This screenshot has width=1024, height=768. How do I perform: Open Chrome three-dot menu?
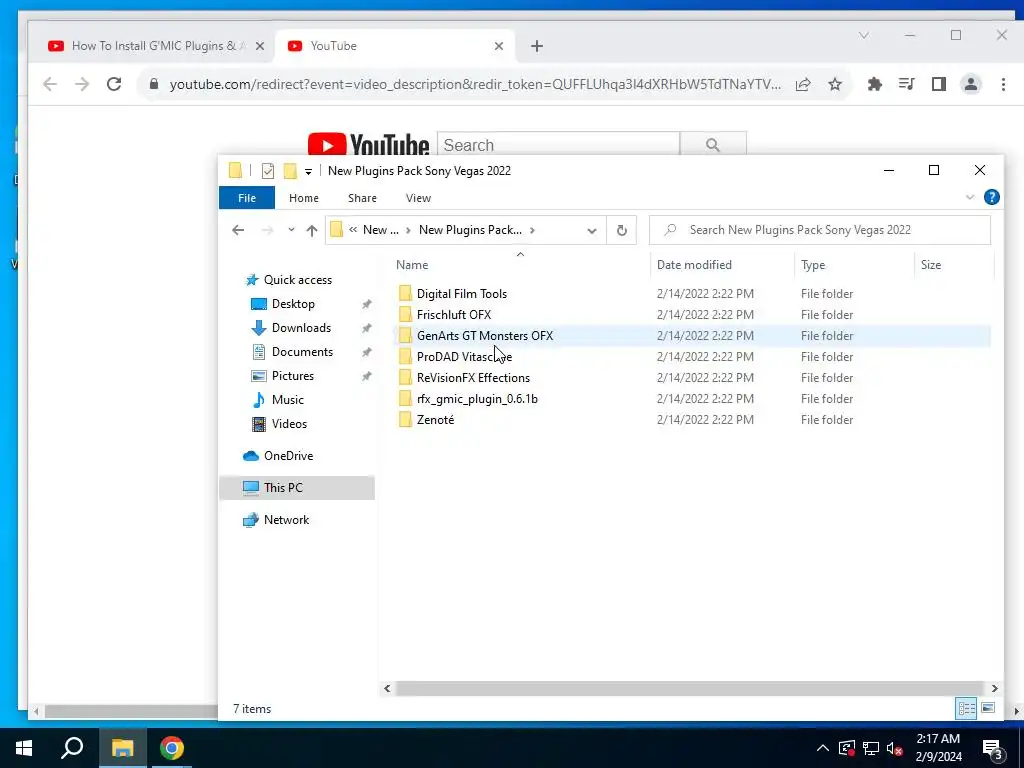[1003, 84]
